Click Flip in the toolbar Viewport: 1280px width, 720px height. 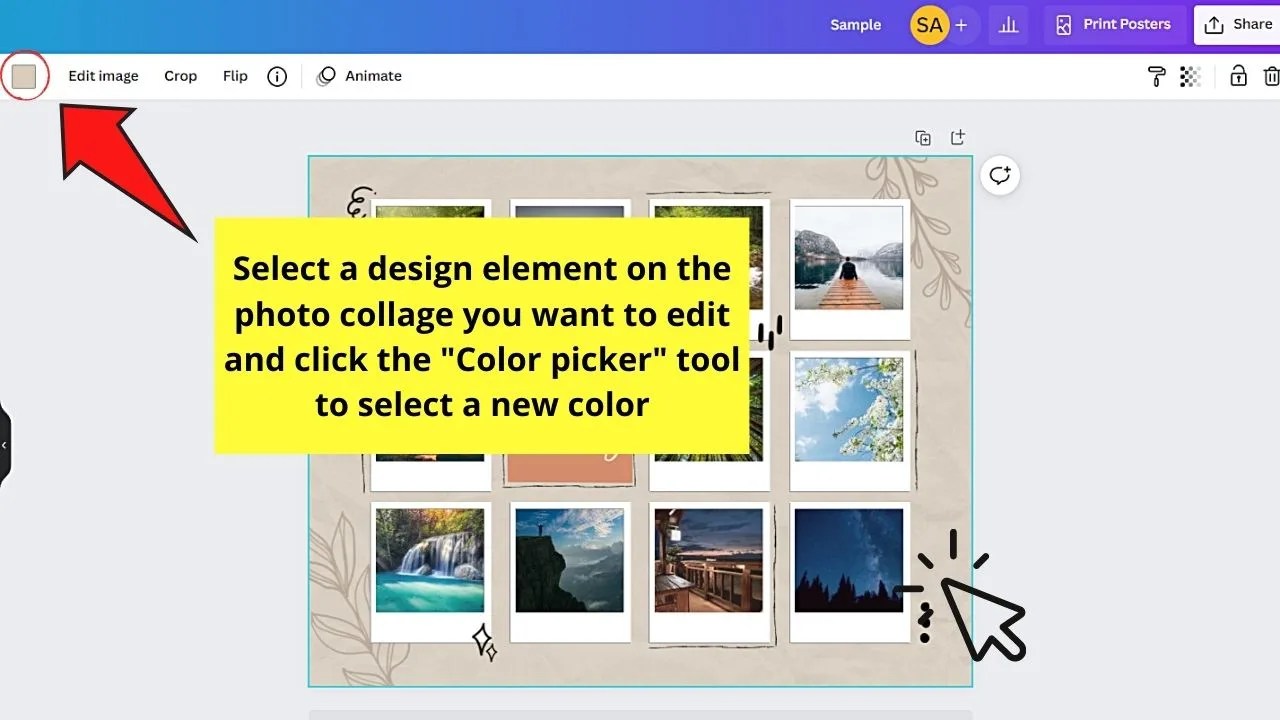235,76
